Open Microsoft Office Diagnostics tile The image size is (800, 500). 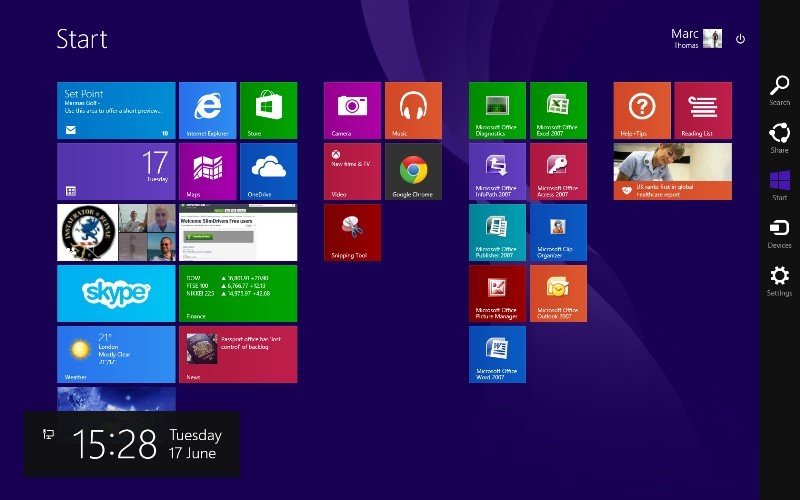click(x=497, y=110)
